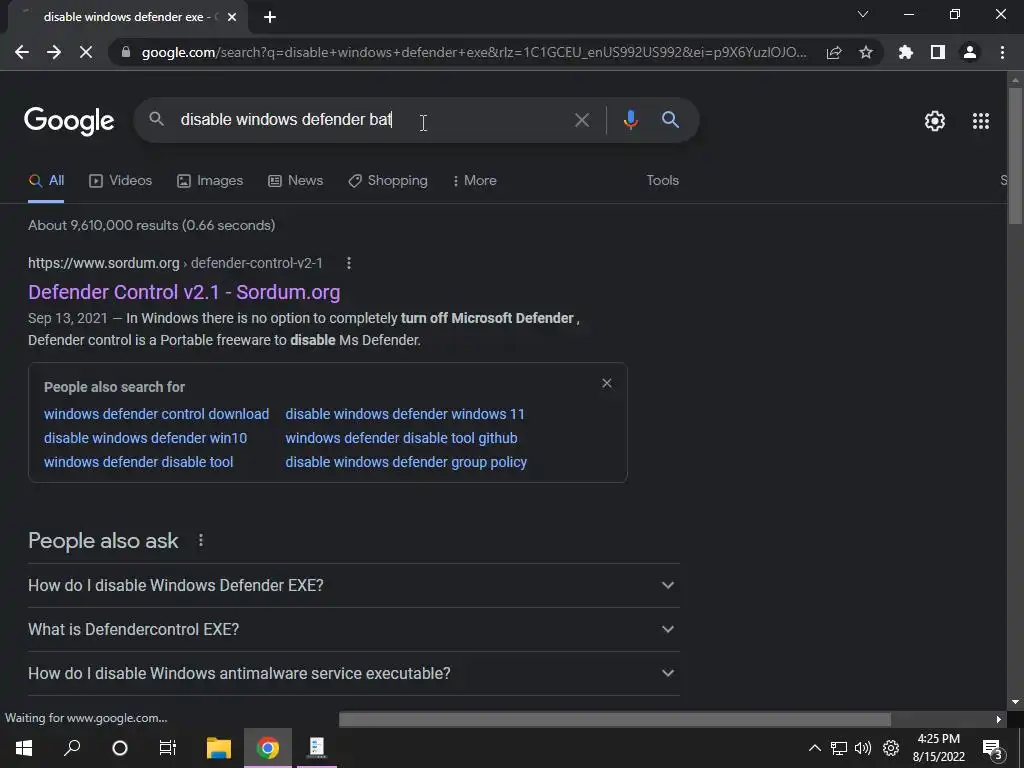Screen dimensions: 1024x768
Task: Click the vertical page scrollbar thumb
Action: click(1015, 157)
